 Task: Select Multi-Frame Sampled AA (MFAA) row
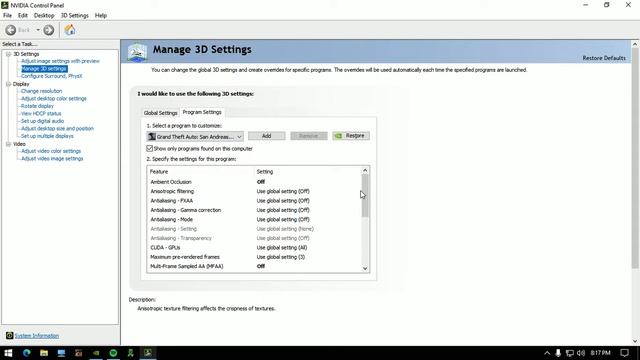[254, 267]
